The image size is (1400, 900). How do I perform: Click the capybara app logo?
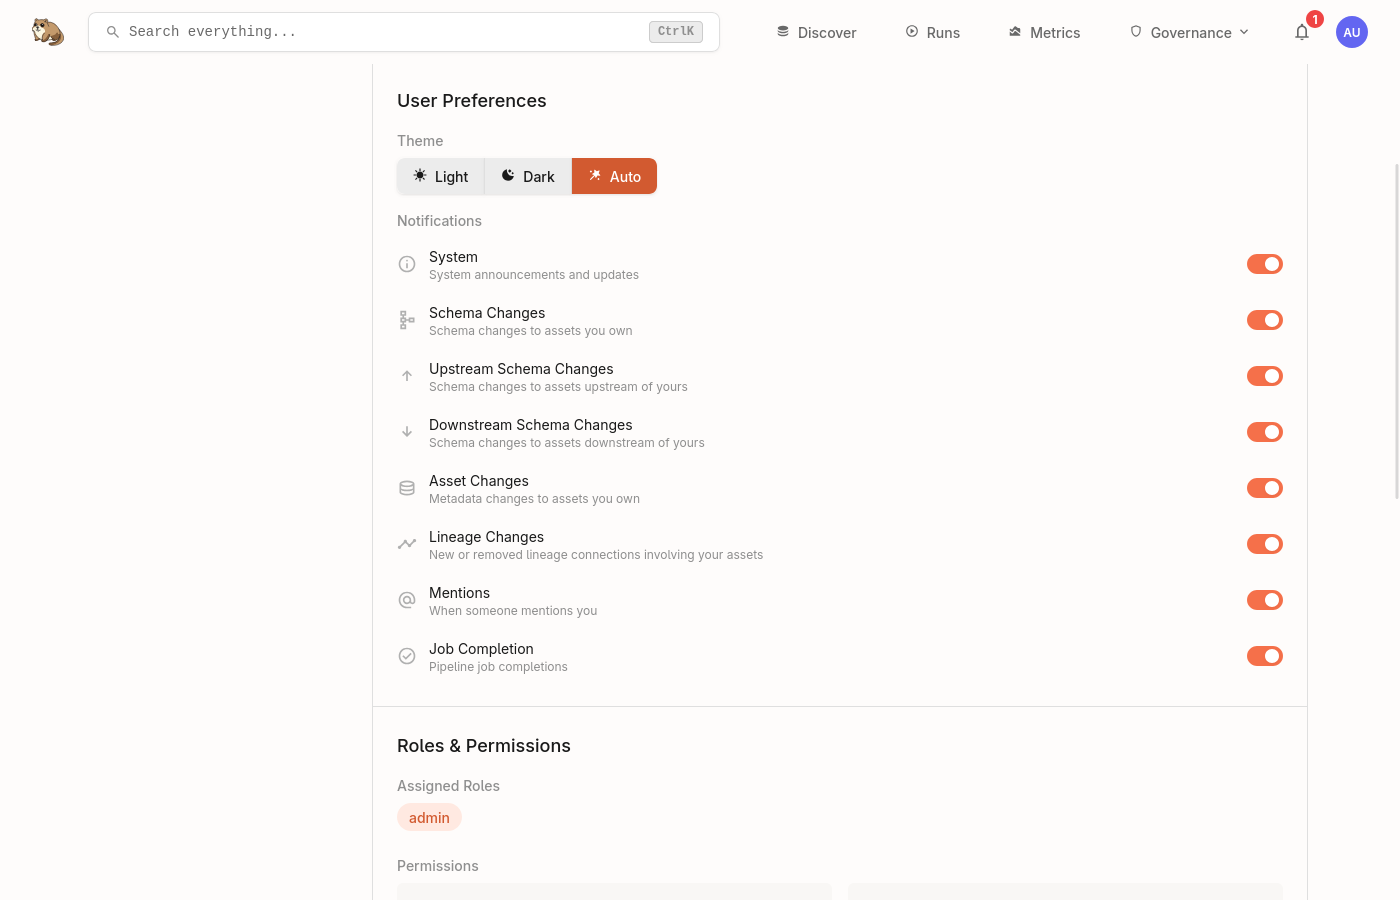(x=47, y=31)
